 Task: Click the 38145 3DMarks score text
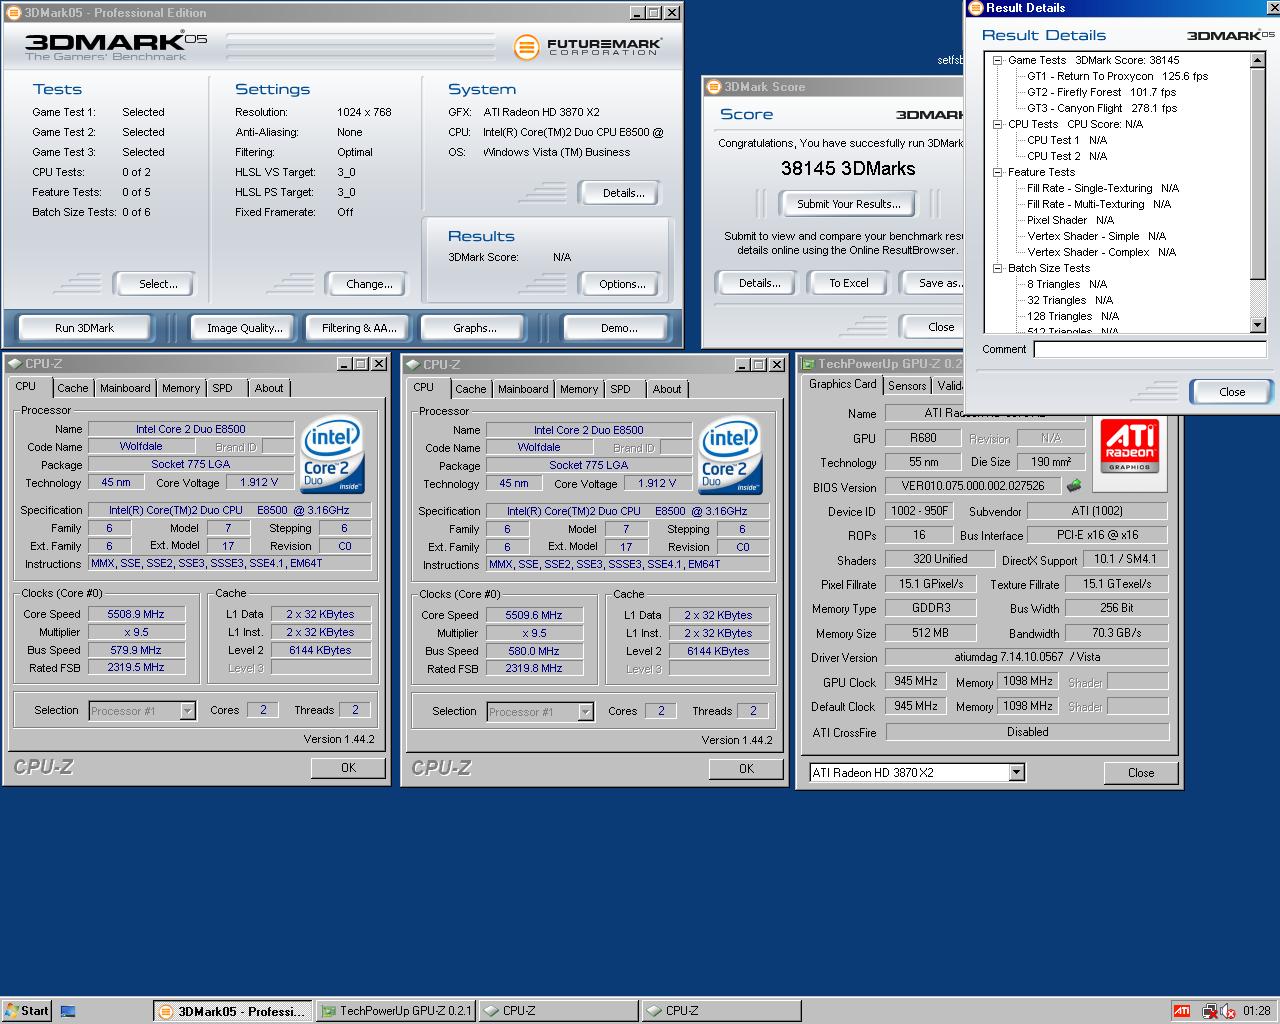click(x=848, y=169)
